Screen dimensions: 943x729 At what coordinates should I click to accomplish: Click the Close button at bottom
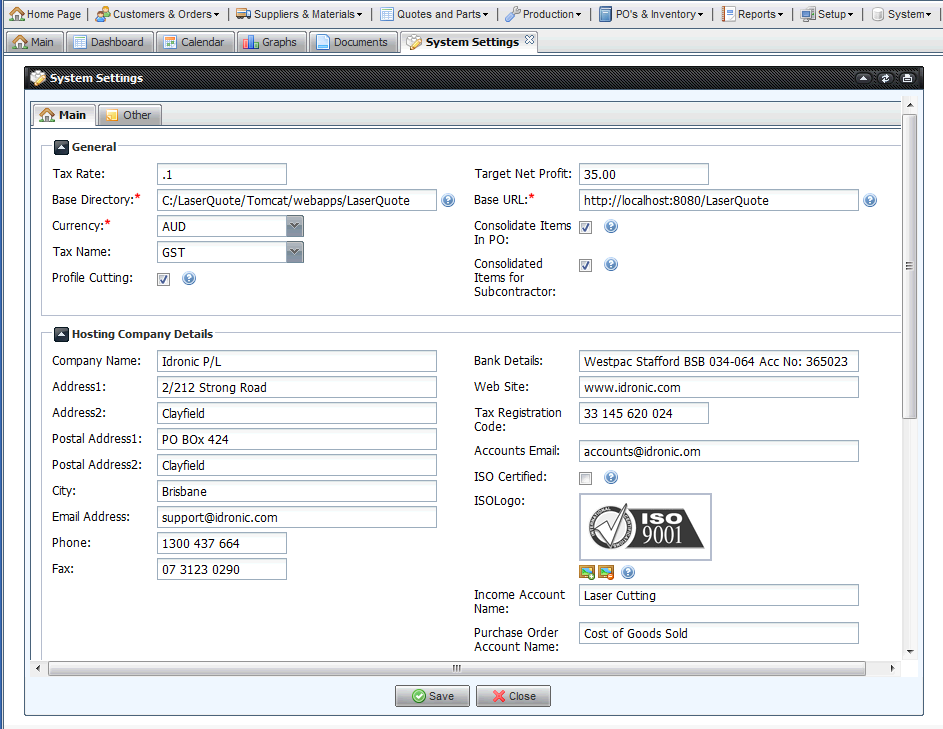(x=513, y=696)
